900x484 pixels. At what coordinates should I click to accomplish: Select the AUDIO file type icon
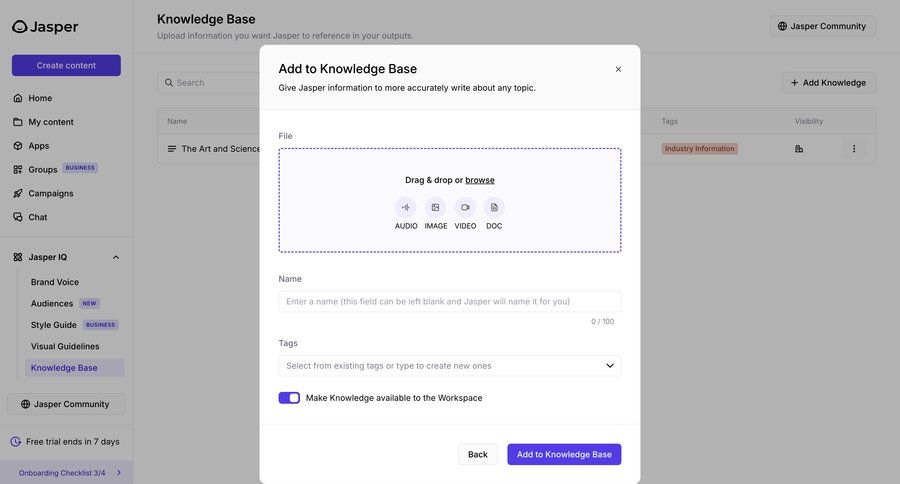tap(406, 207)
